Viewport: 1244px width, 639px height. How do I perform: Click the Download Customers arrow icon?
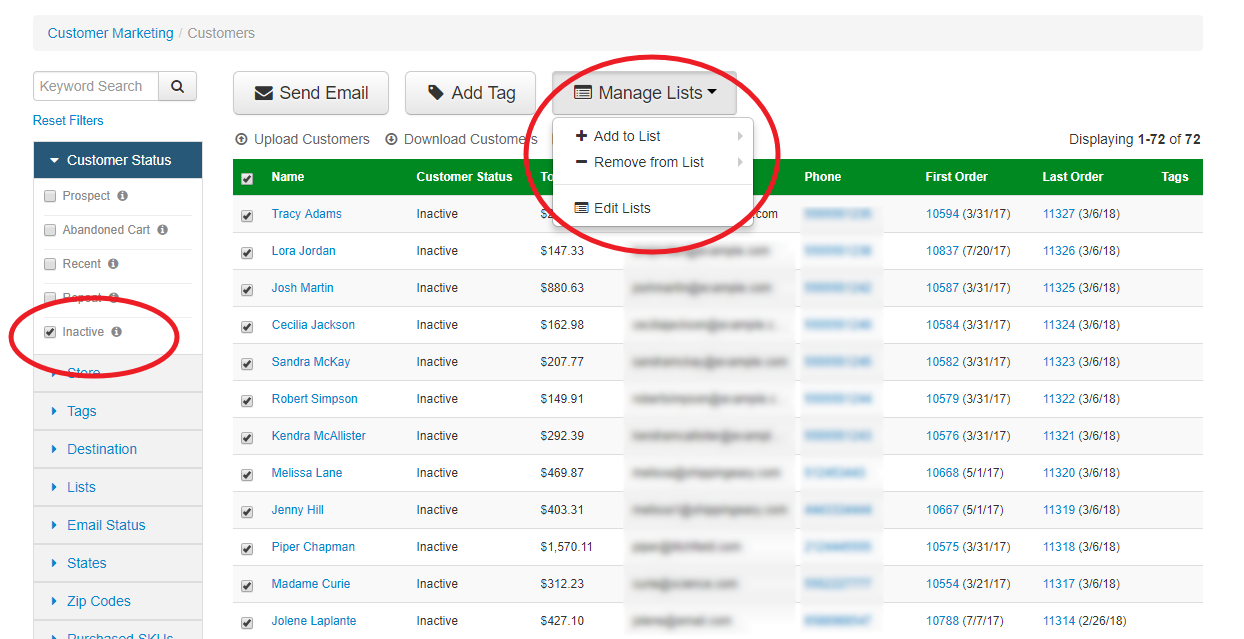pos(391,139)
